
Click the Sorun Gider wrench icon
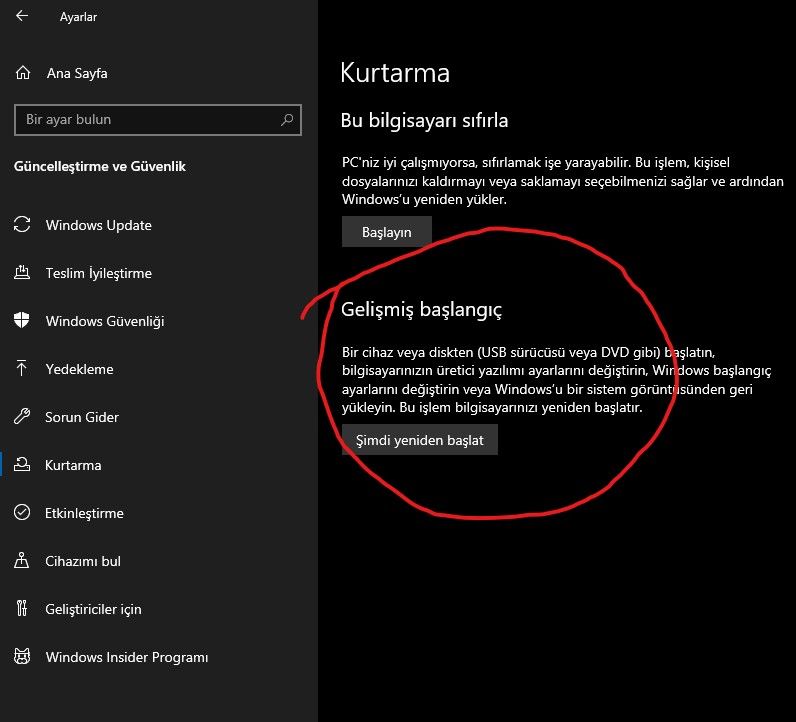[x=22, y=416]
